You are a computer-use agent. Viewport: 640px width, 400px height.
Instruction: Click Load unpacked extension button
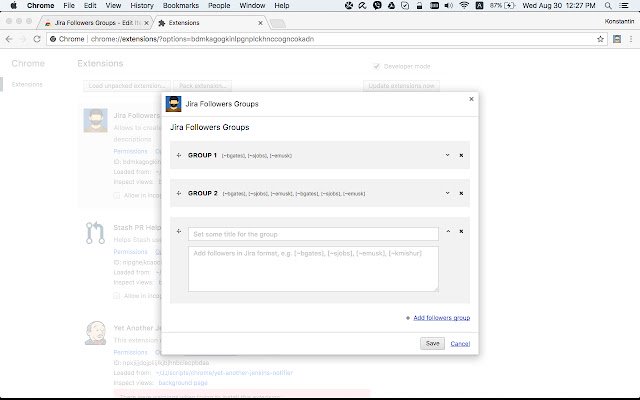(x=127, y=86)
